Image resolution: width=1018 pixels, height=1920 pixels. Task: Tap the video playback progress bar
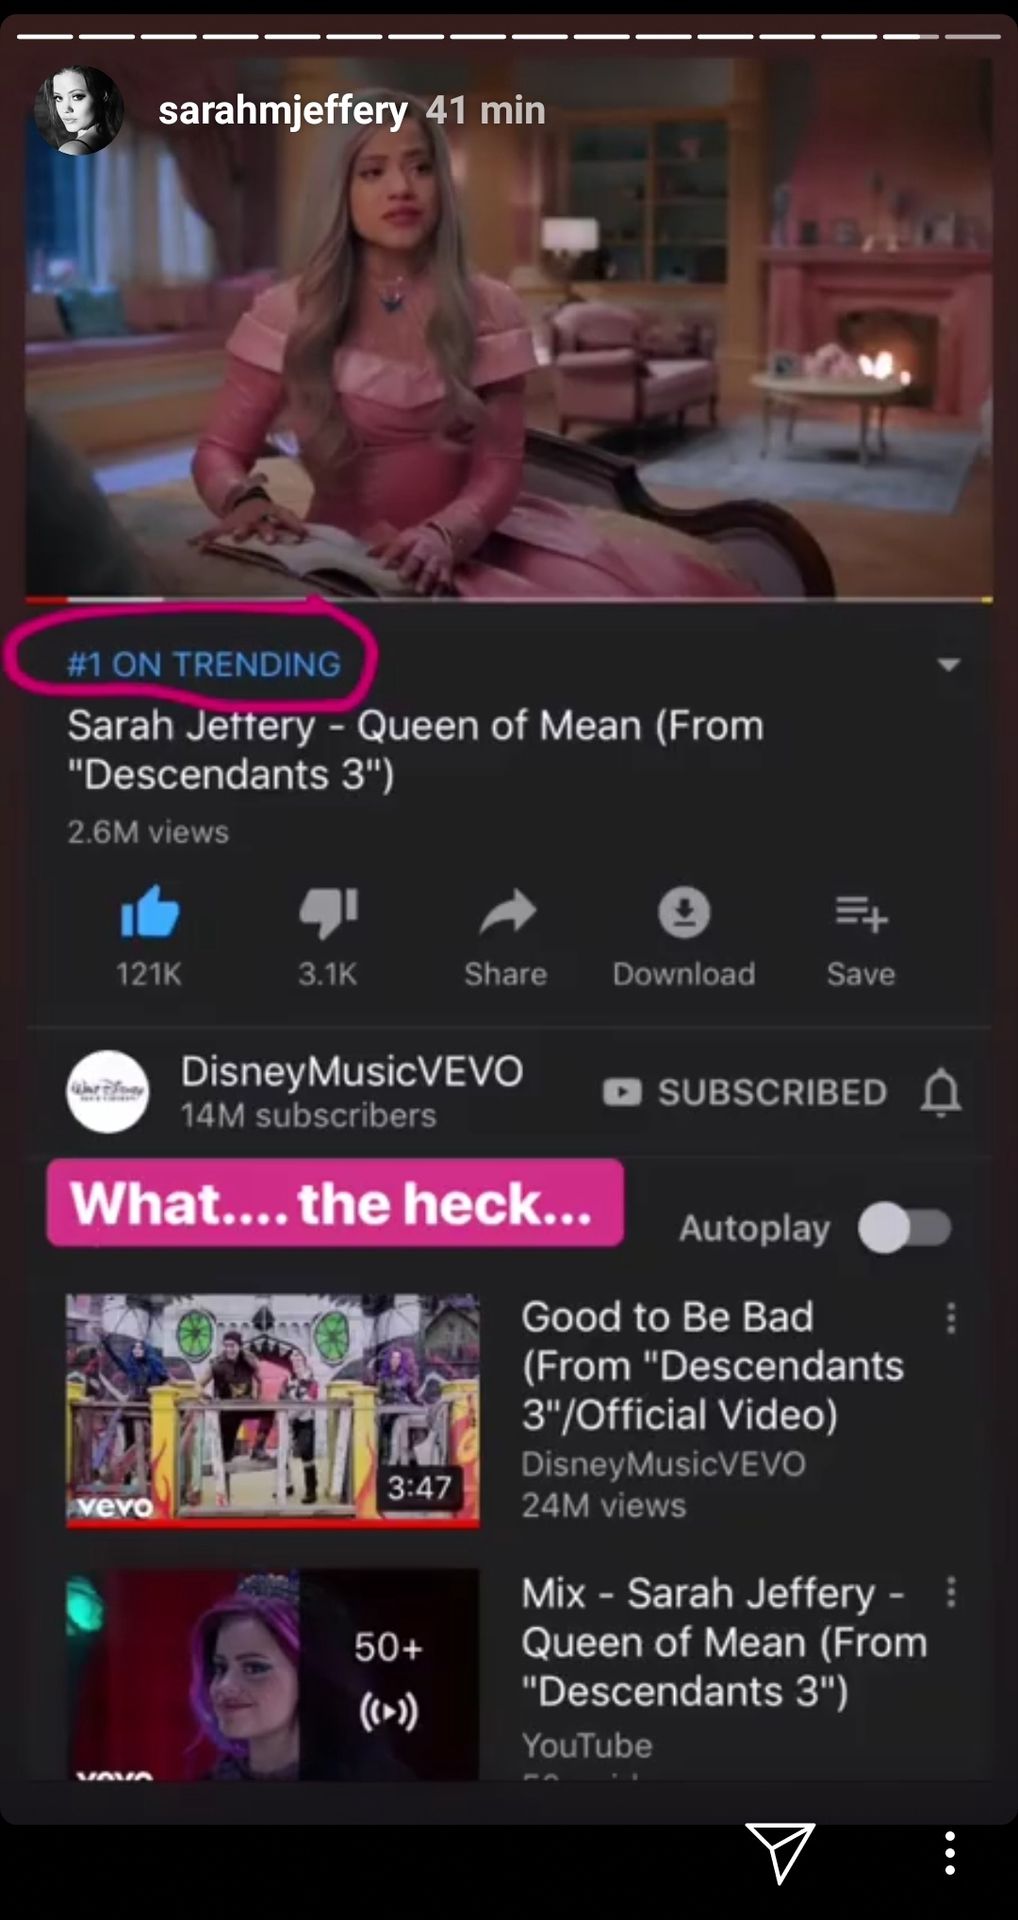point(509,599)
